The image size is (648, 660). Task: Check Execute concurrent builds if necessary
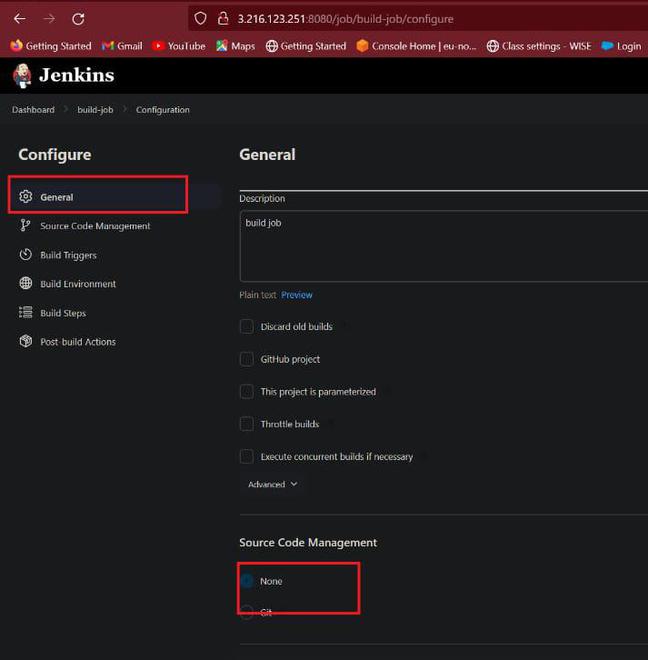tap(247, 456)
